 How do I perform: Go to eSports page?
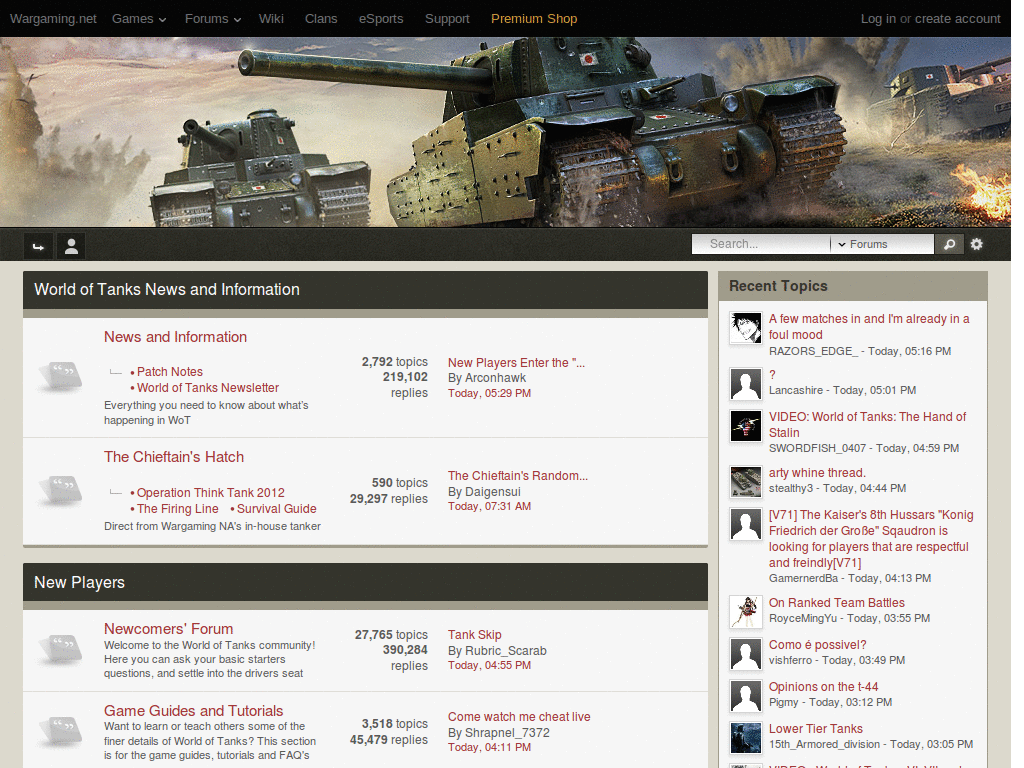[381, 19]
